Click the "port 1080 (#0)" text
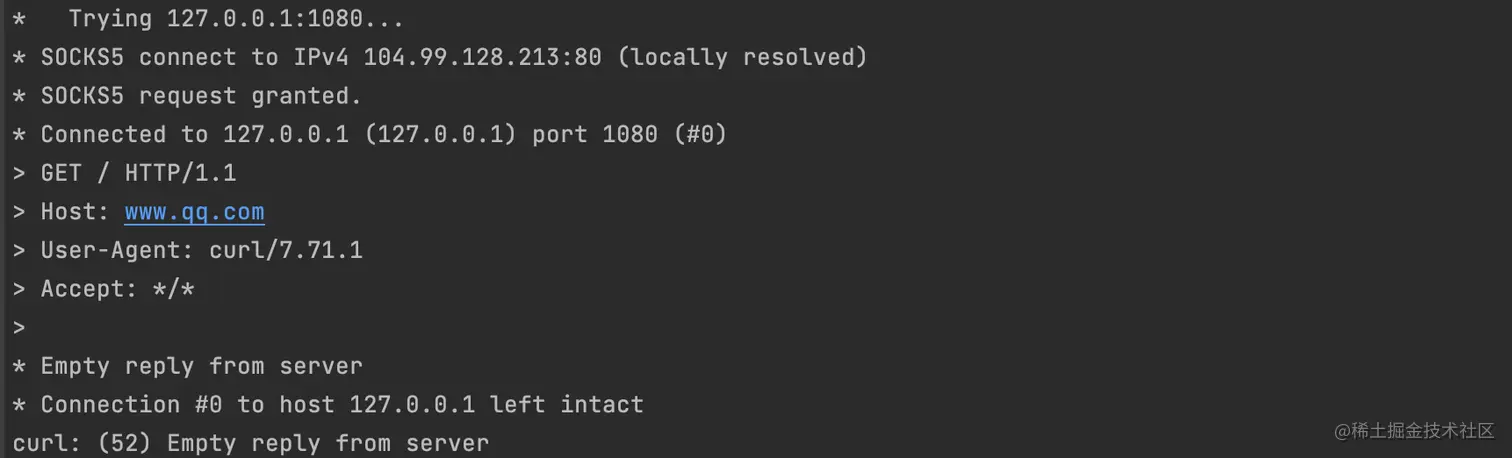Viewport: 1512px width, 458px height. (629, 135)
